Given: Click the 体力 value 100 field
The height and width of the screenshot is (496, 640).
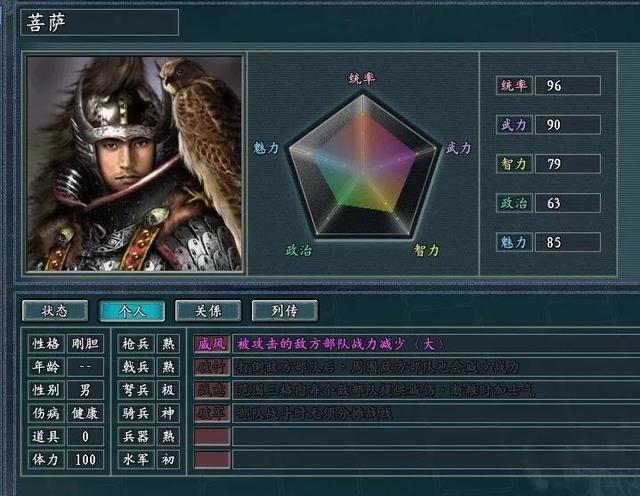Looking at the screenshot, I should (x=85, y=460).
